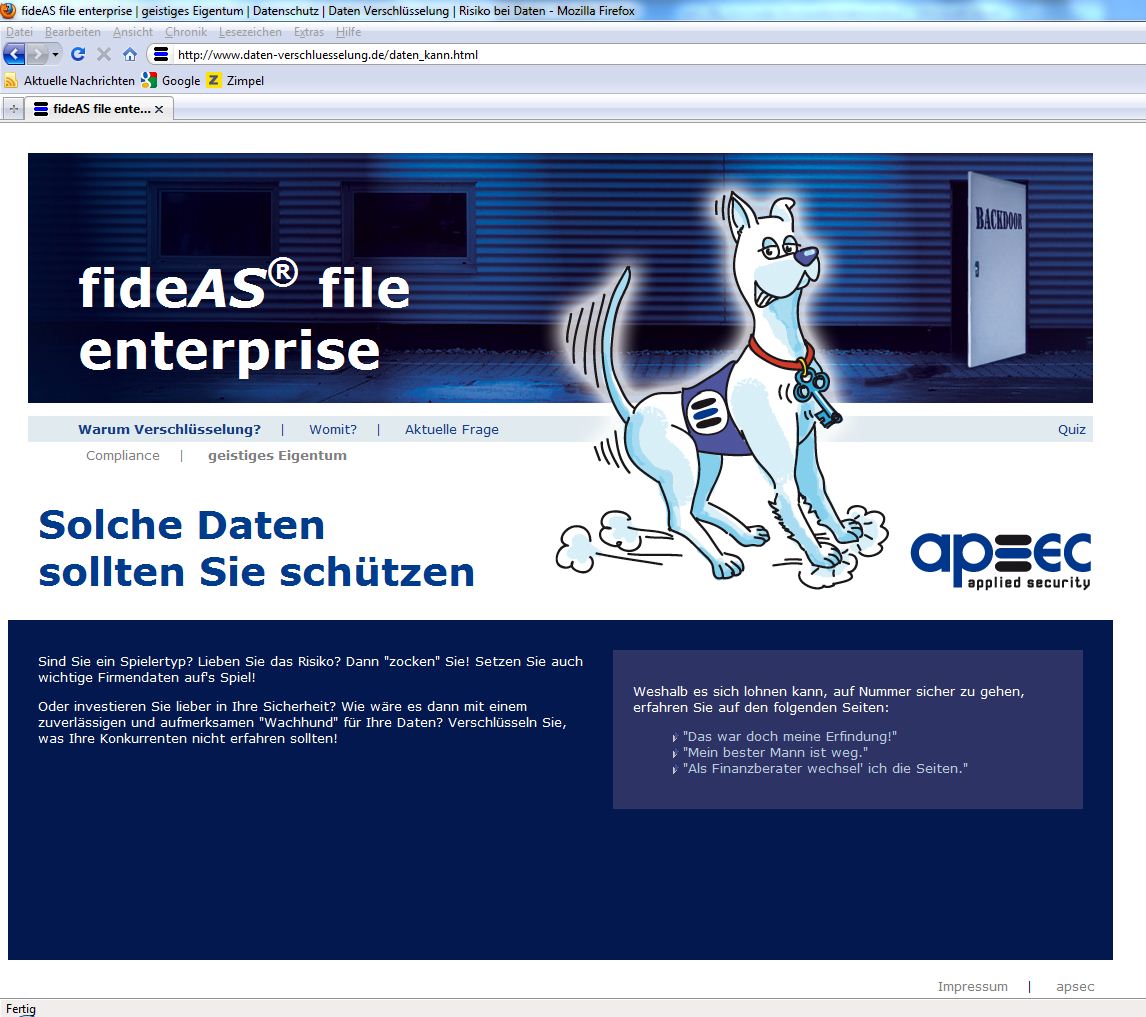Open the Extras menu

pos(308,32)
